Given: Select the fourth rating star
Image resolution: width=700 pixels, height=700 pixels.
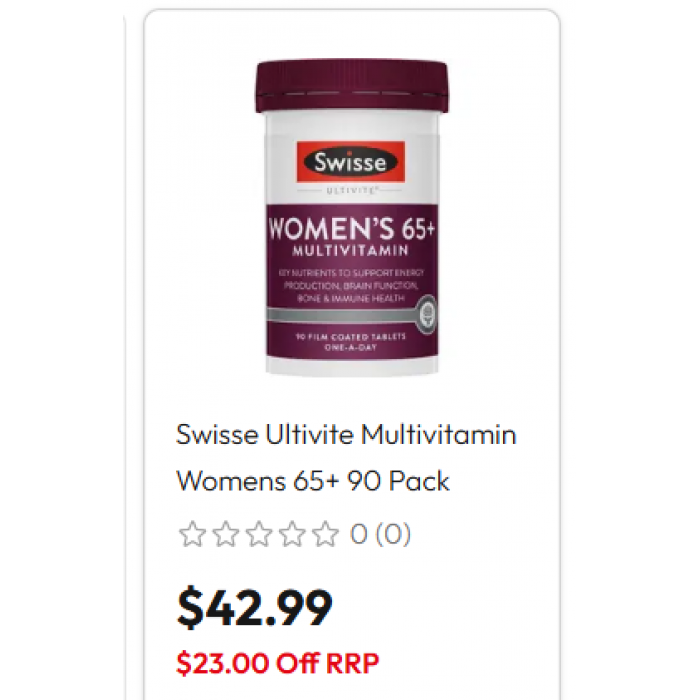Looking at the screenshot, I should click(292, 534).
